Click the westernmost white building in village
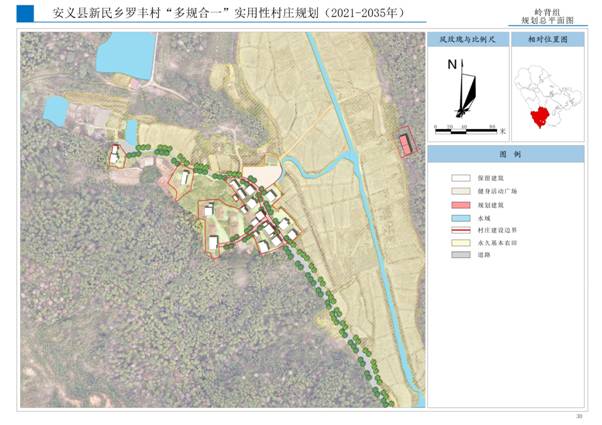 pos(117,155)
